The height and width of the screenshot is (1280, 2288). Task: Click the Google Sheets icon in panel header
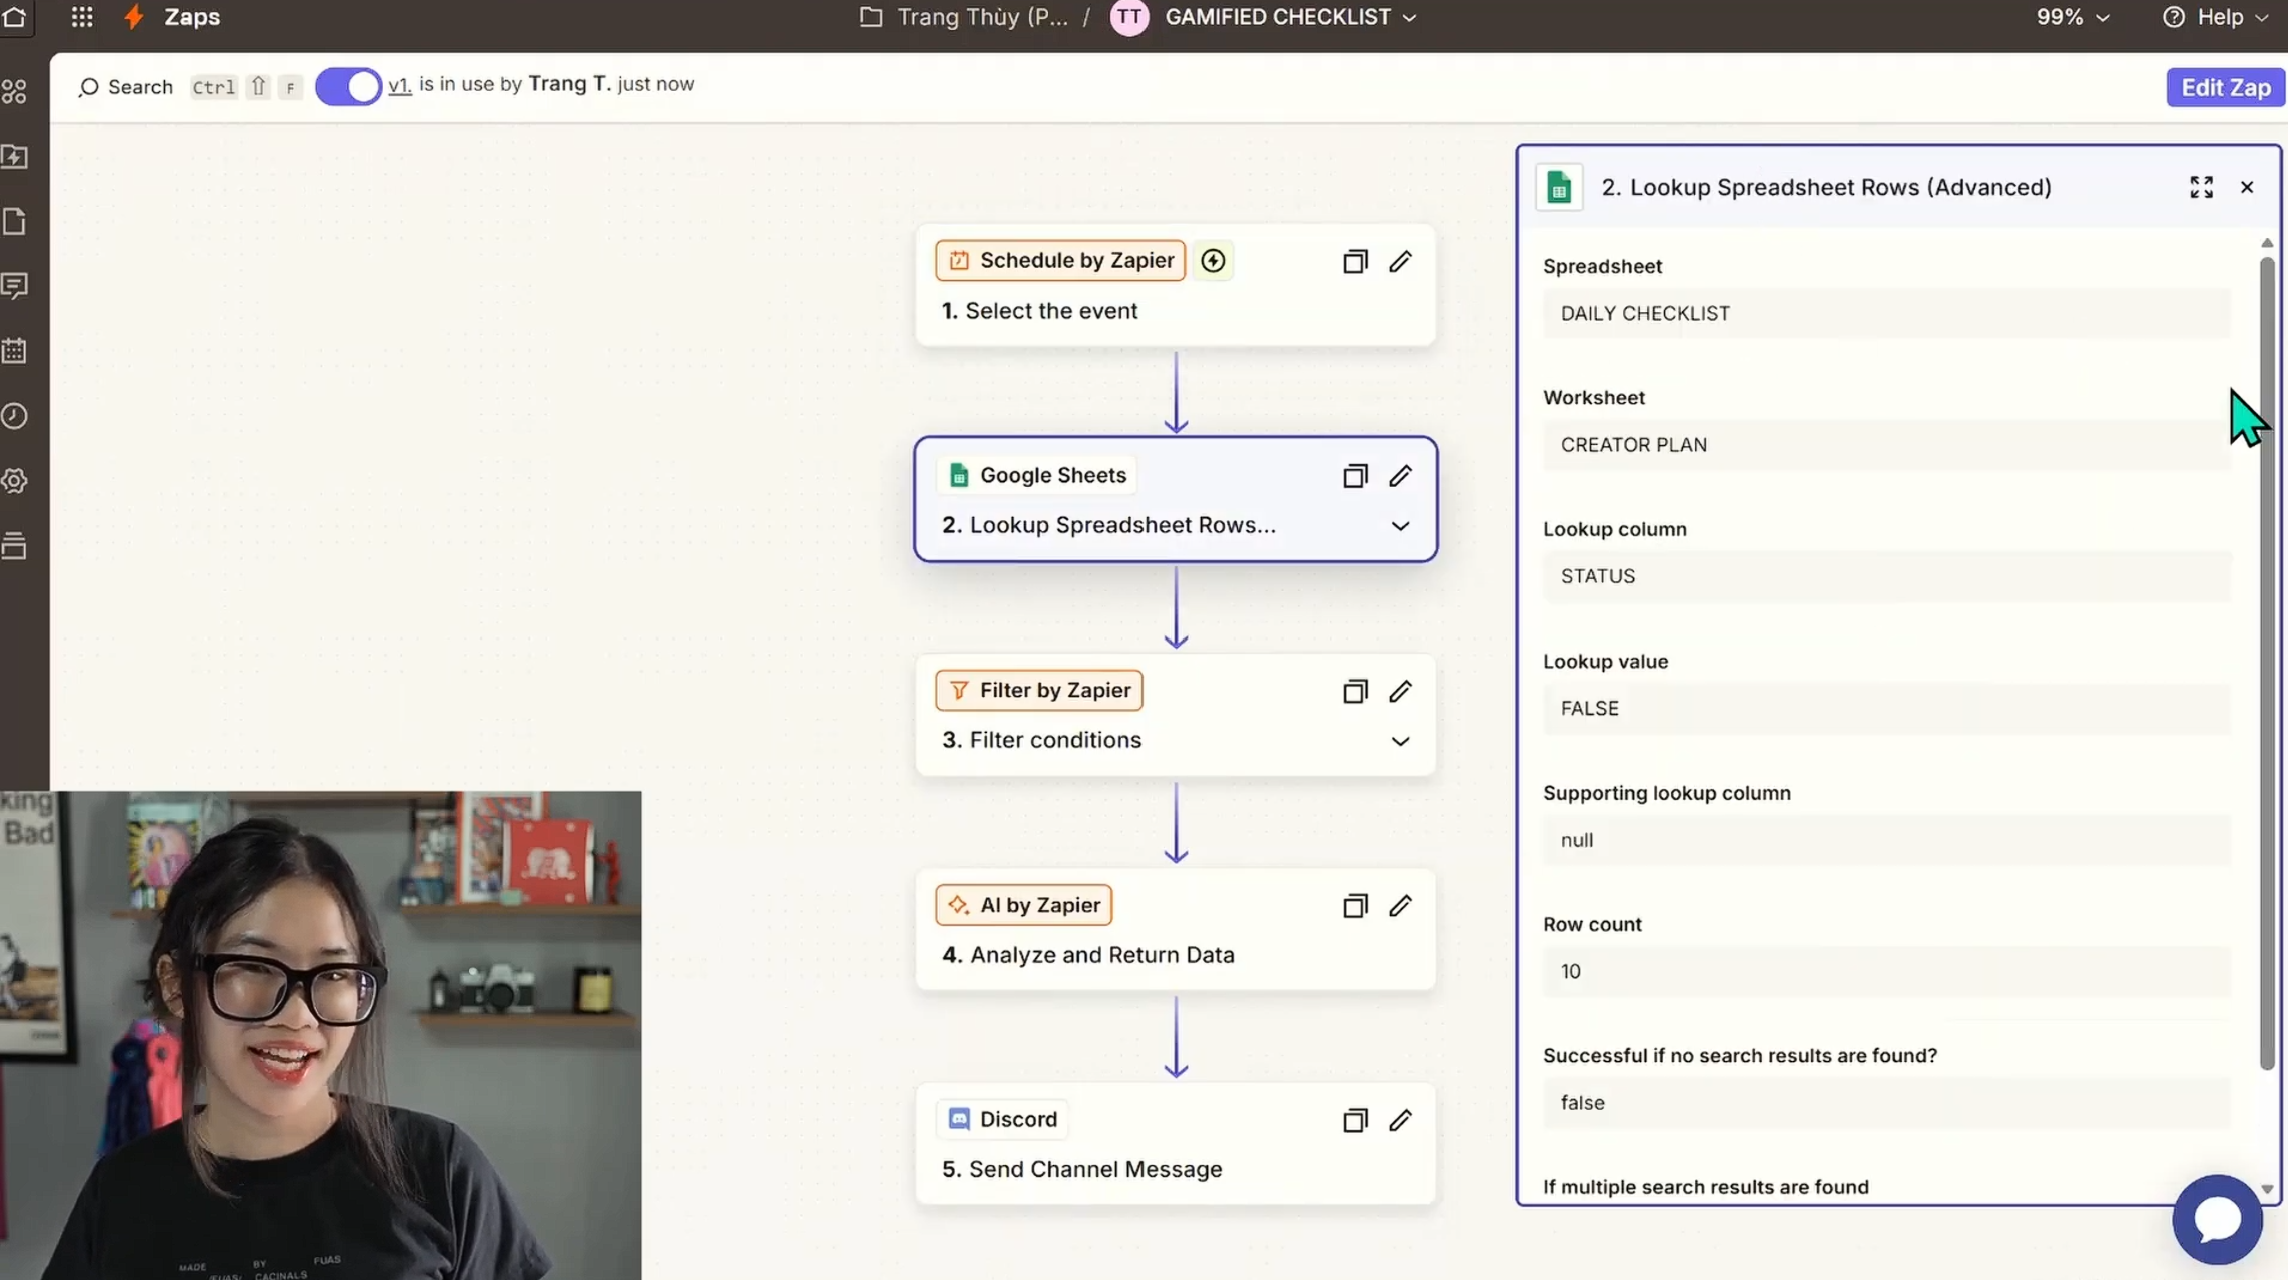1559,187
